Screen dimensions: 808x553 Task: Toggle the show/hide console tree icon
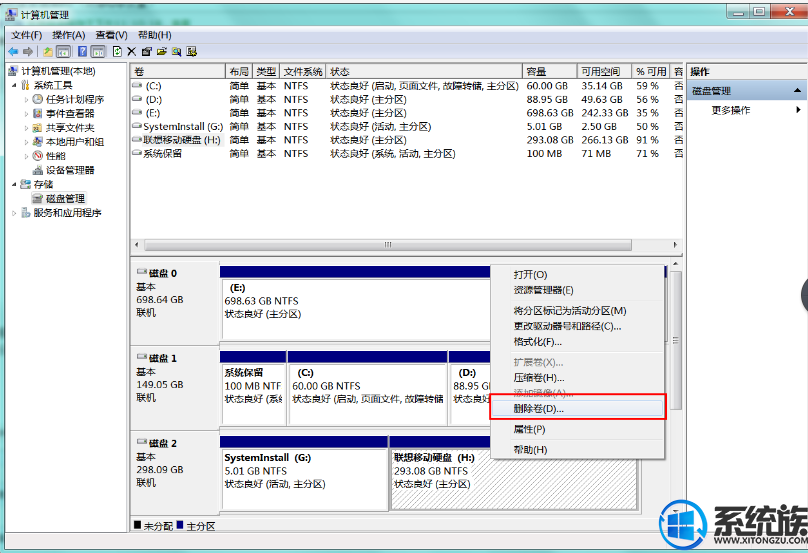pos(63,52)
